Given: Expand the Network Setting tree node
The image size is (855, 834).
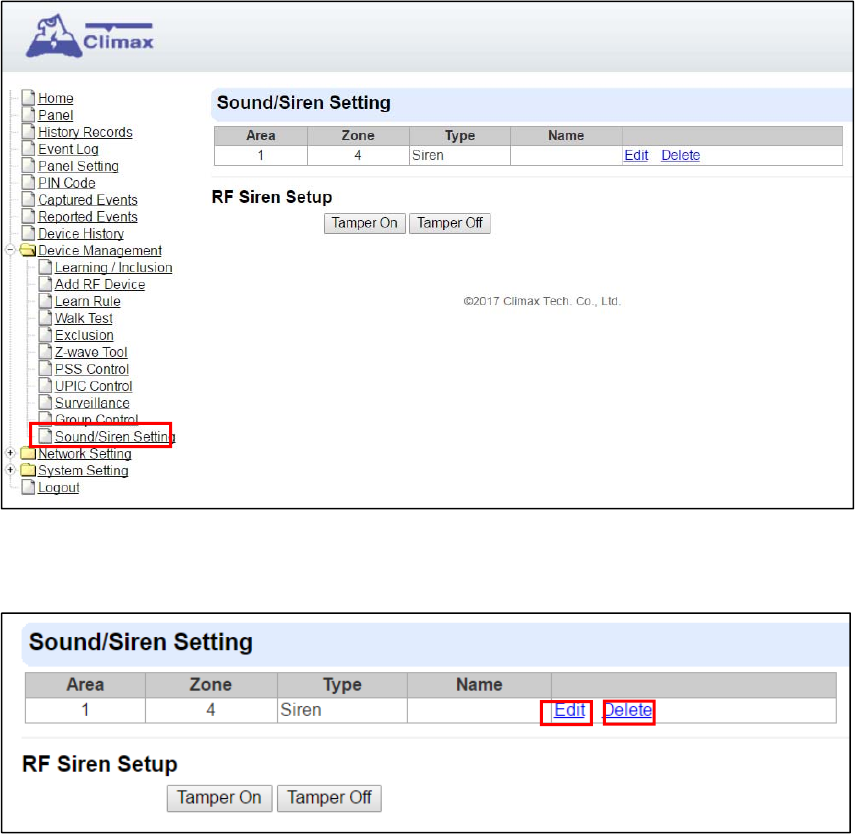Looking at the screenshot, I should (10, 453).
